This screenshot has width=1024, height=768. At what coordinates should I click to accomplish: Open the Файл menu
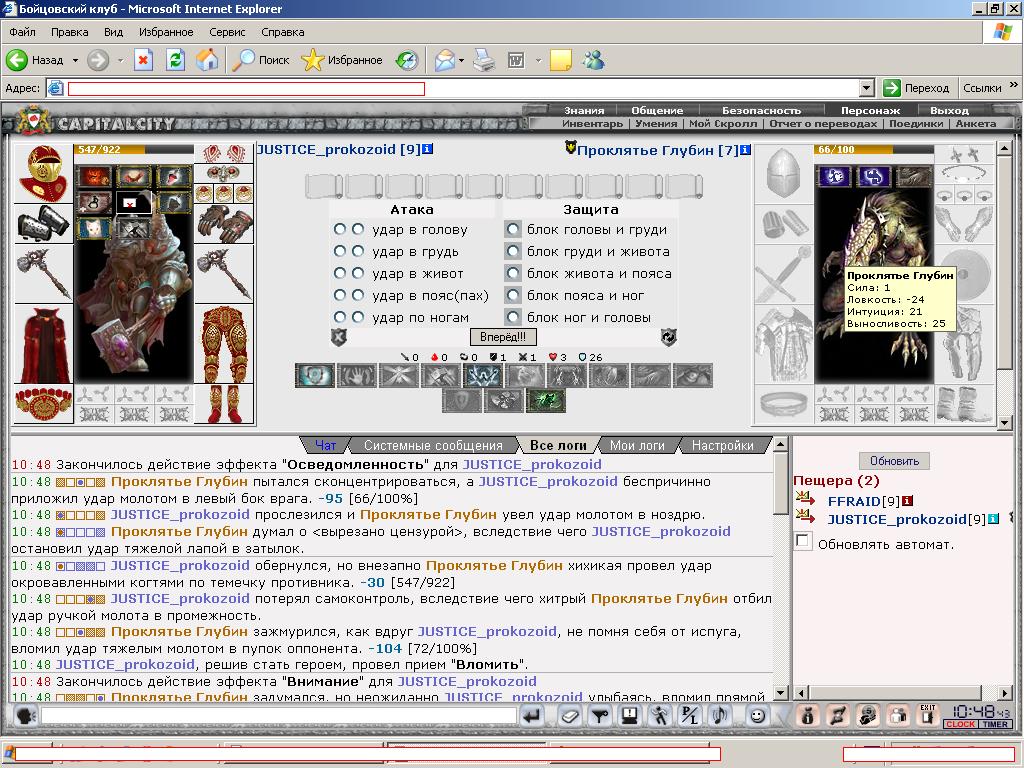[x=23, y=32]
